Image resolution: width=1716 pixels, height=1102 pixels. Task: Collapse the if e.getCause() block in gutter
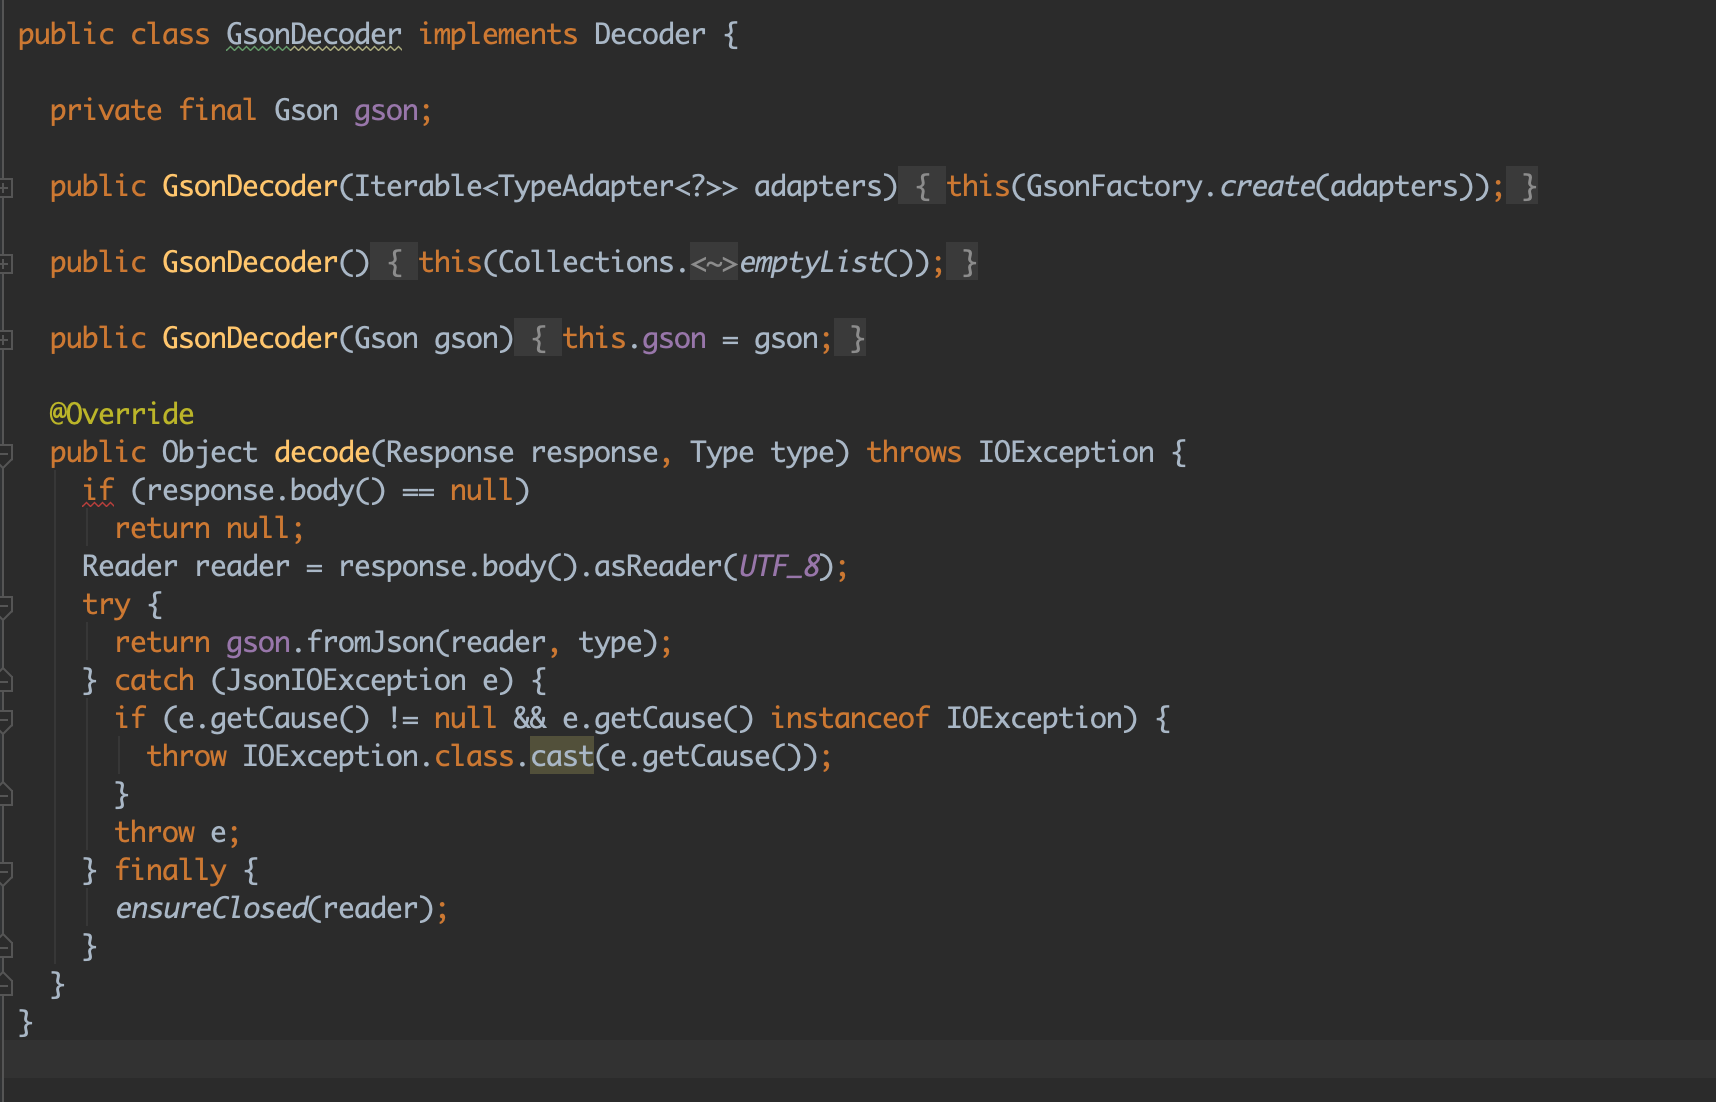(5, 719)
